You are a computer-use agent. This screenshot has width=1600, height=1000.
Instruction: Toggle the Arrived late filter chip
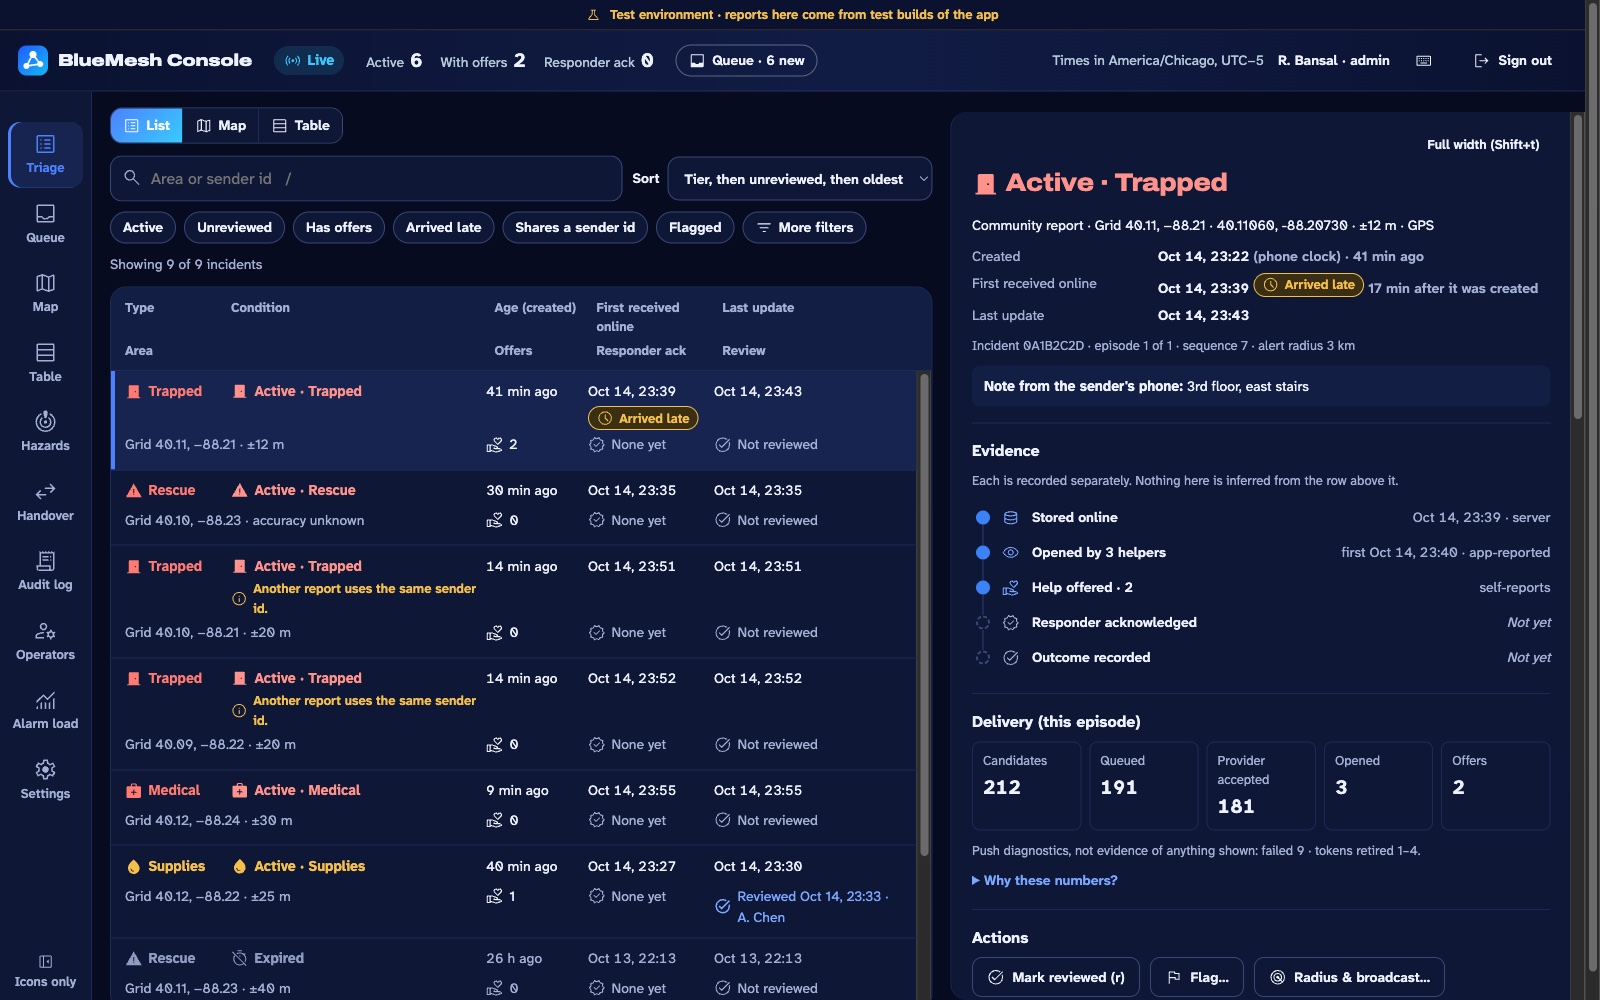pos(443,228)
